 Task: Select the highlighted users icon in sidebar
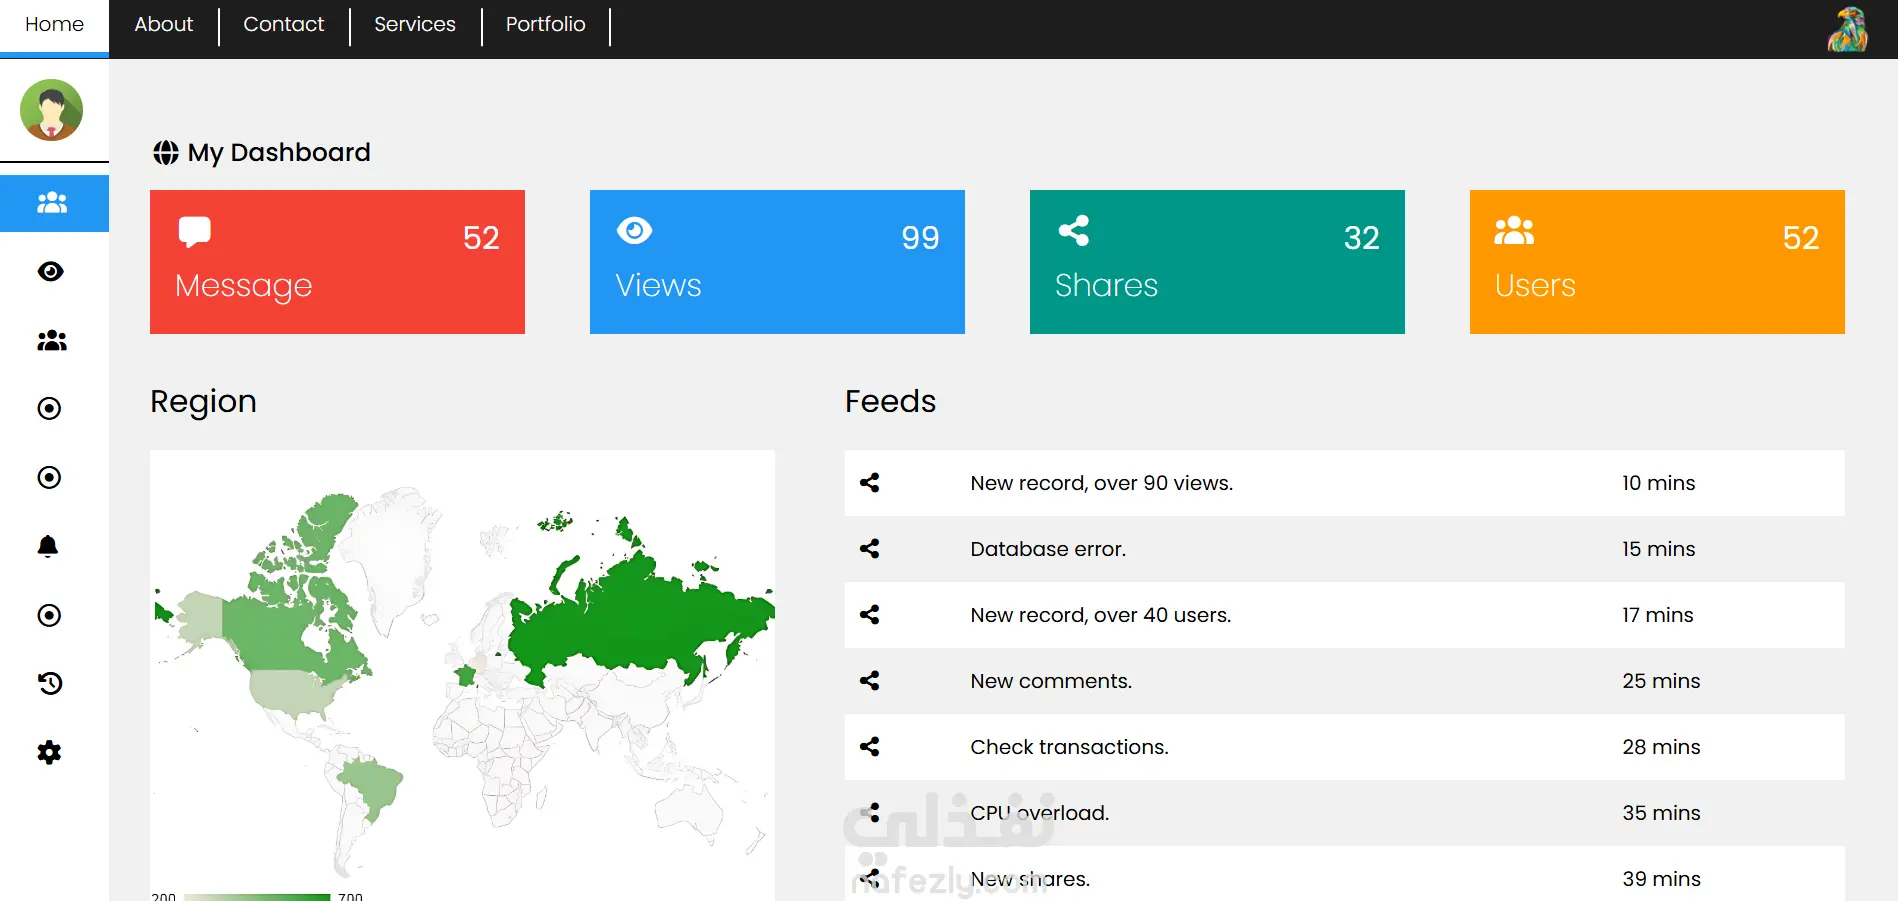click(52, 203)
